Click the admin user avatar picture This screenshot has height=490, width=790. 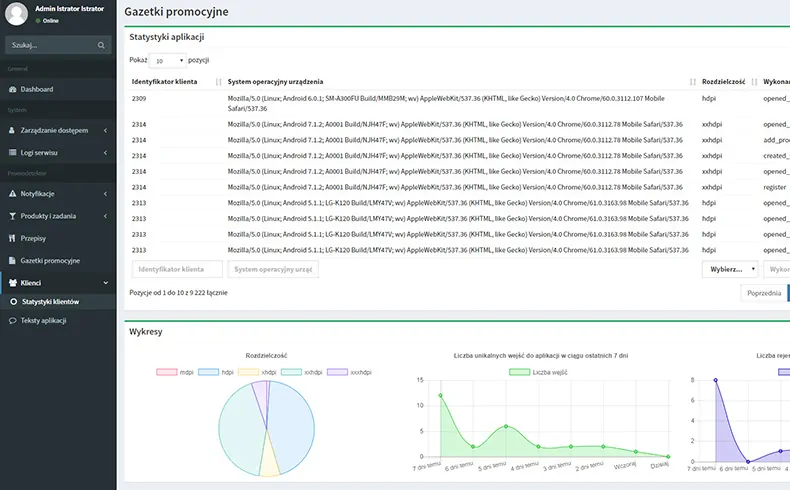tap(14, 13)
